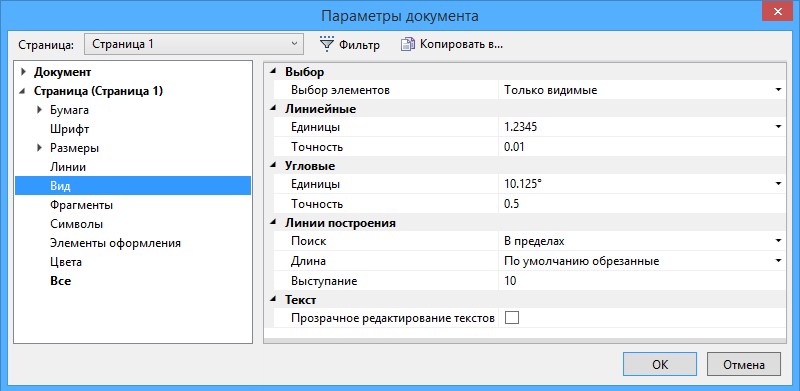Click the Фильтр button label

coord(359,45)
